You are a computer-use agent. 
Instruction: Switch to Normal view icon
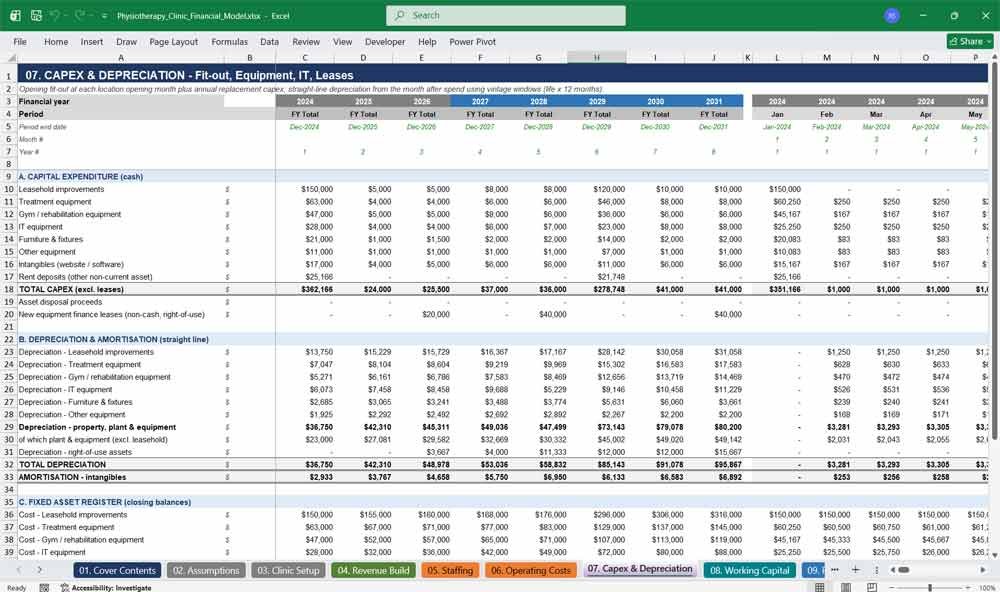point(820,588)
